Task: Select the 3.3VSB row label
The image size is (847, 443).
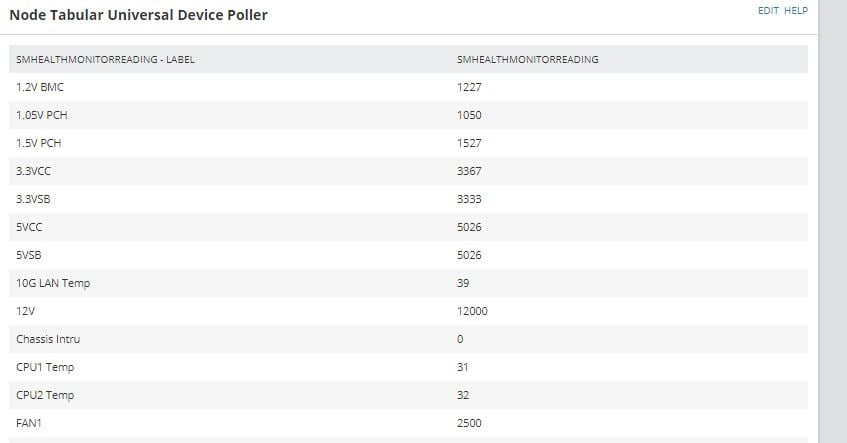Action: (33, 199)
